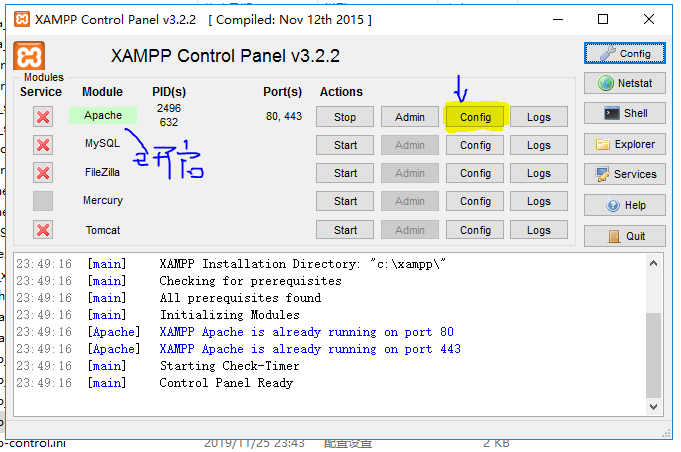View Mercury Logs

click(x=539, y=201)
